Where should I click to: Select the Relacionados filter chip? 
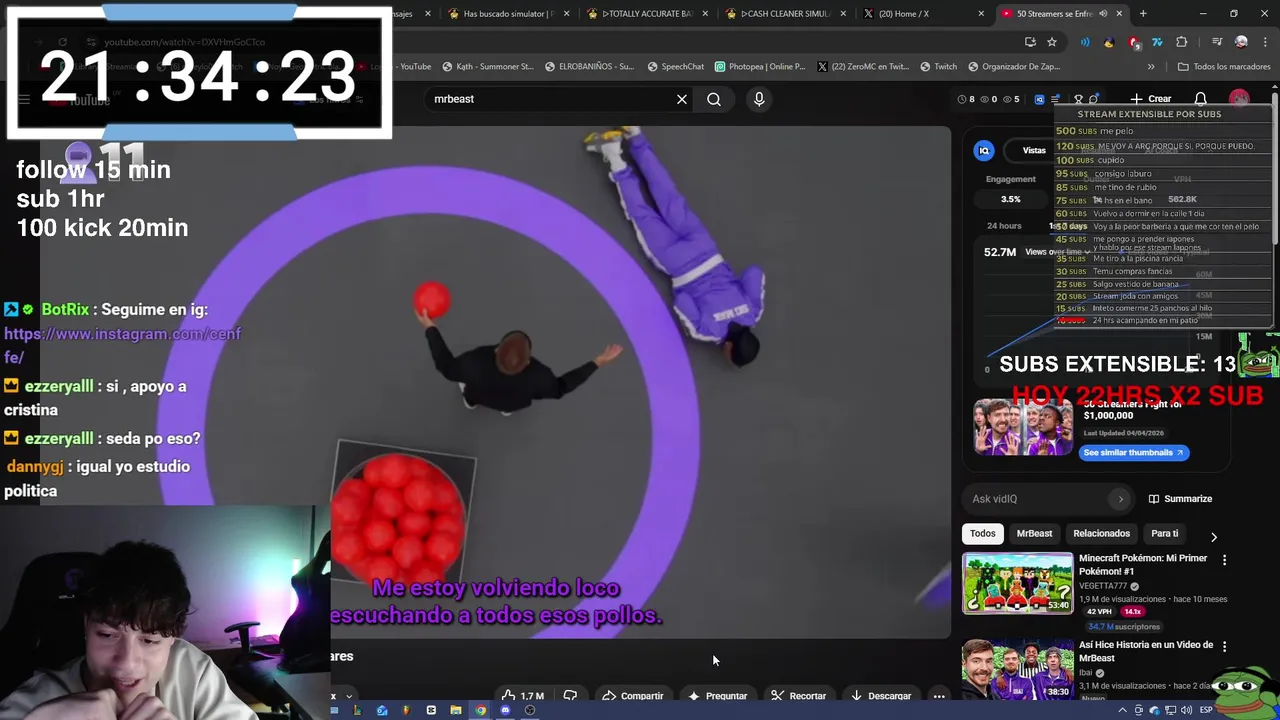(1101, 534)
